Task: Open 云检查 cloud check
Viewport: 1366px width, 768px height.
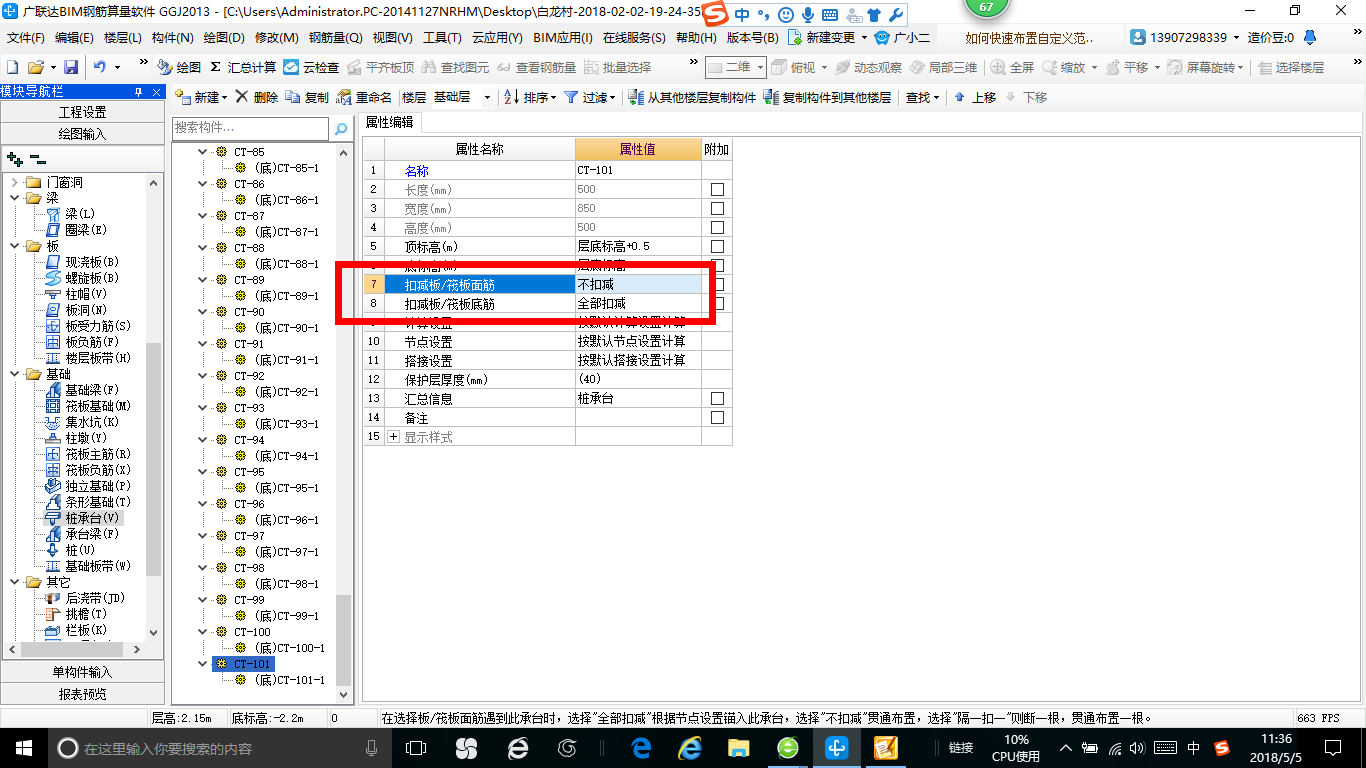Action: [311, 67]
